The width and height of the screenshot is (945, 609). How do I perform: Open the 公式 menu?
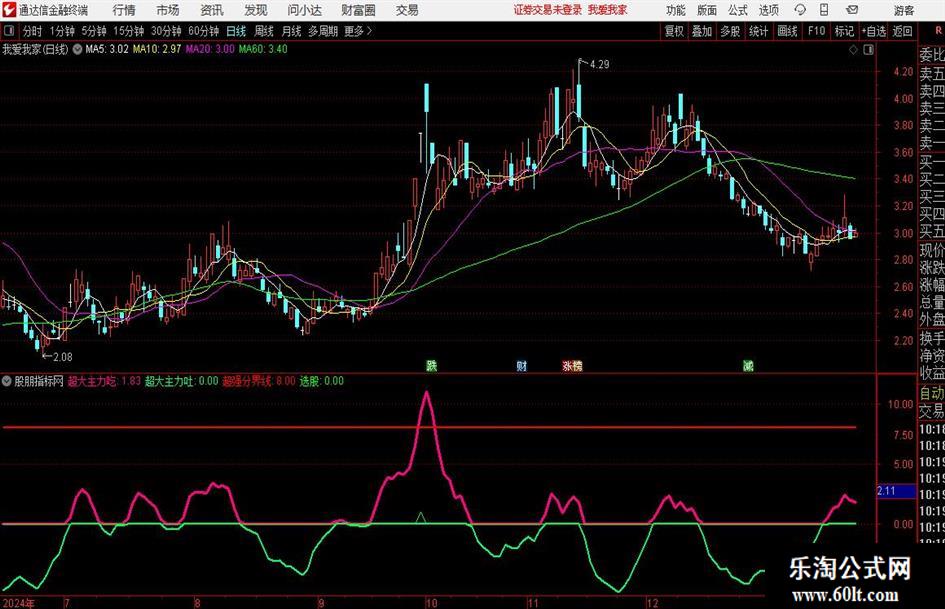click(737, 10)
